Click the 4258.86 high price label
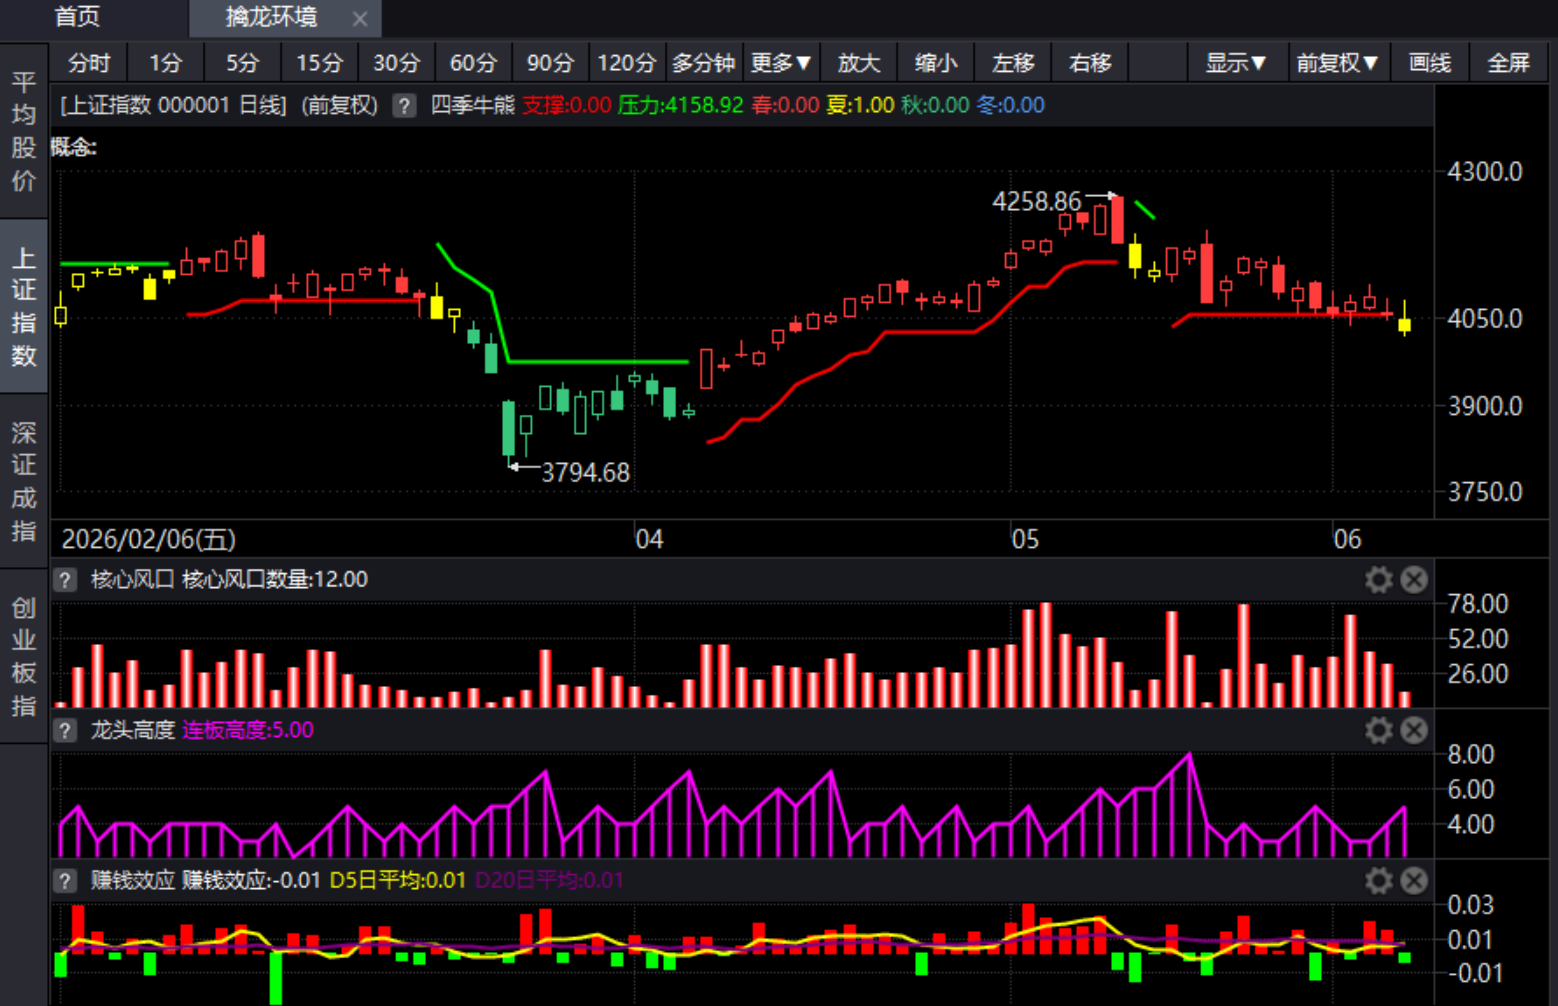The width and height of the screenshot is (1558, 1006). click(x=1037, y=202)
